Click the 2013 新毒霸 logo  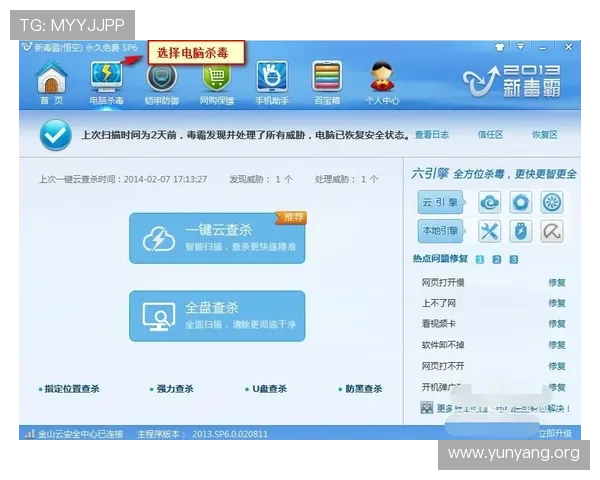[x=512, y=81]
